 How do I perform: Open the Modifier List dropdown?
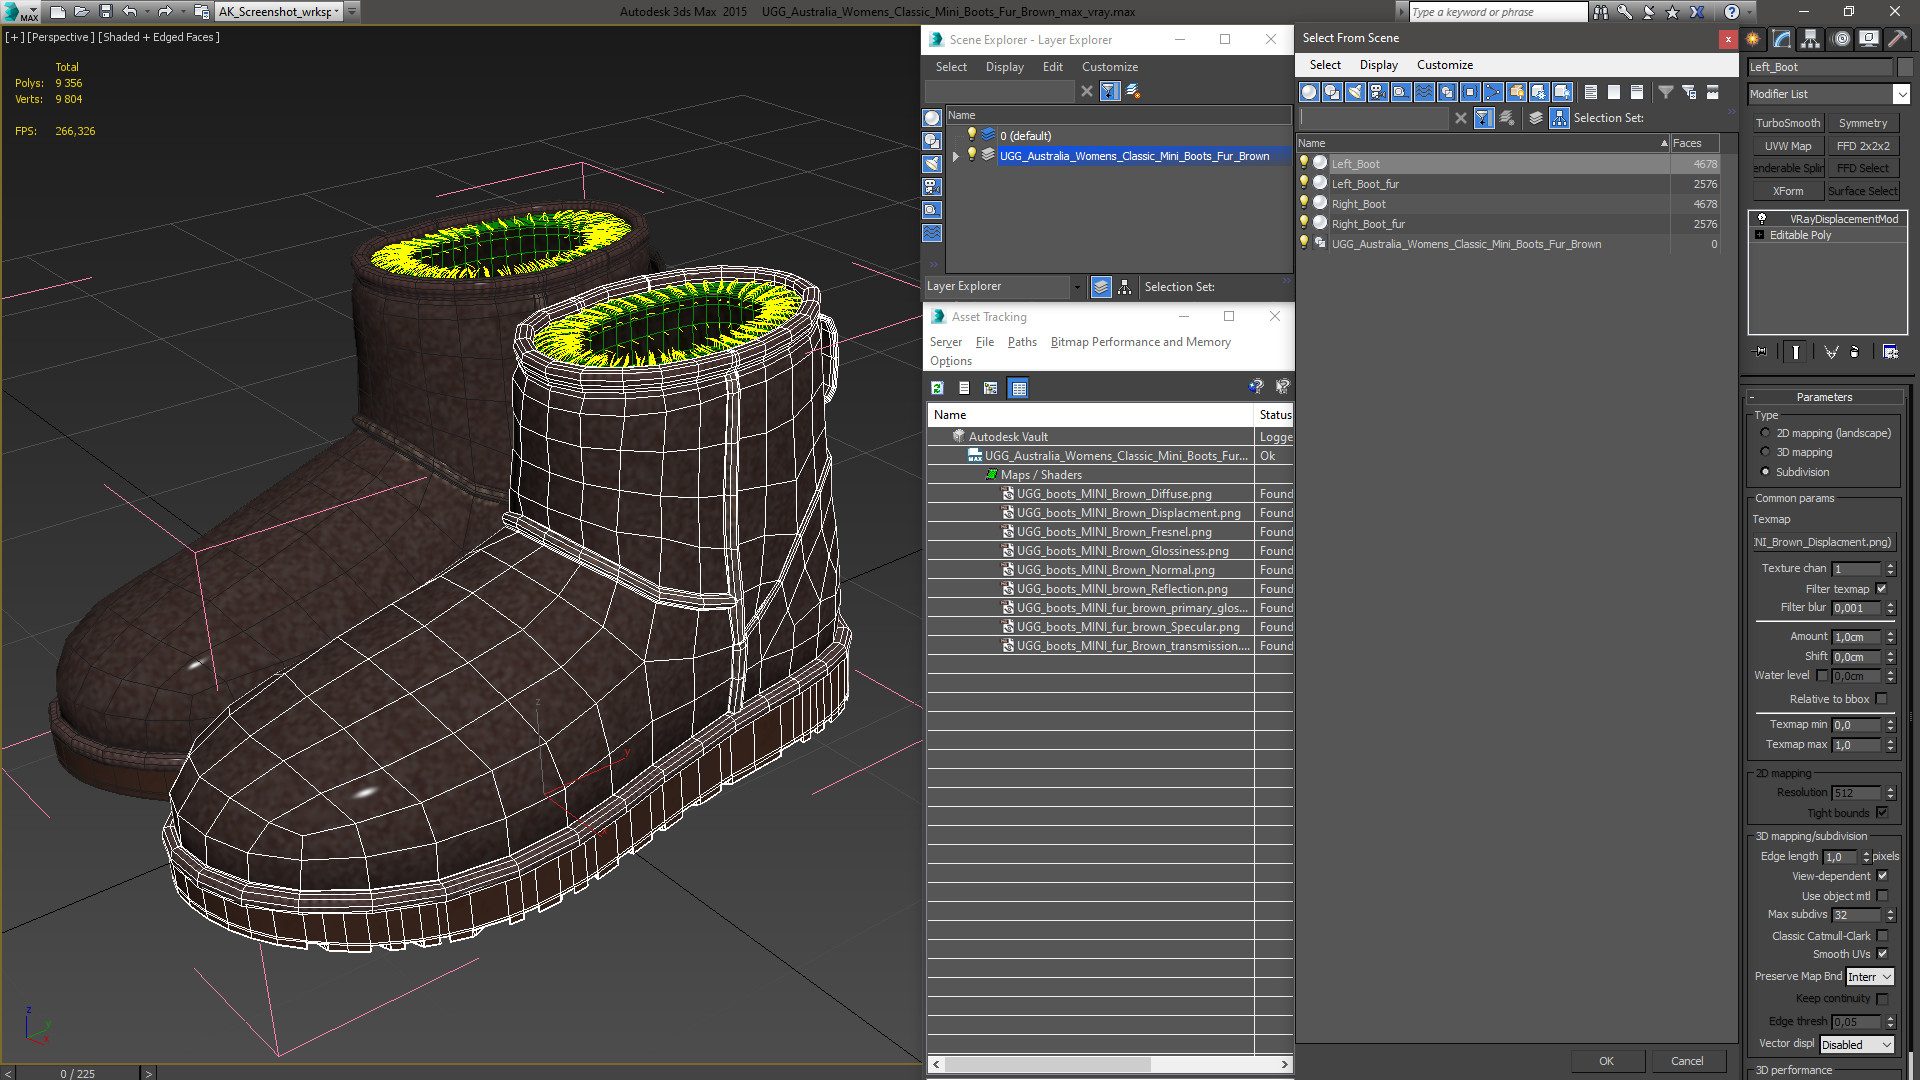point(1901,94)
